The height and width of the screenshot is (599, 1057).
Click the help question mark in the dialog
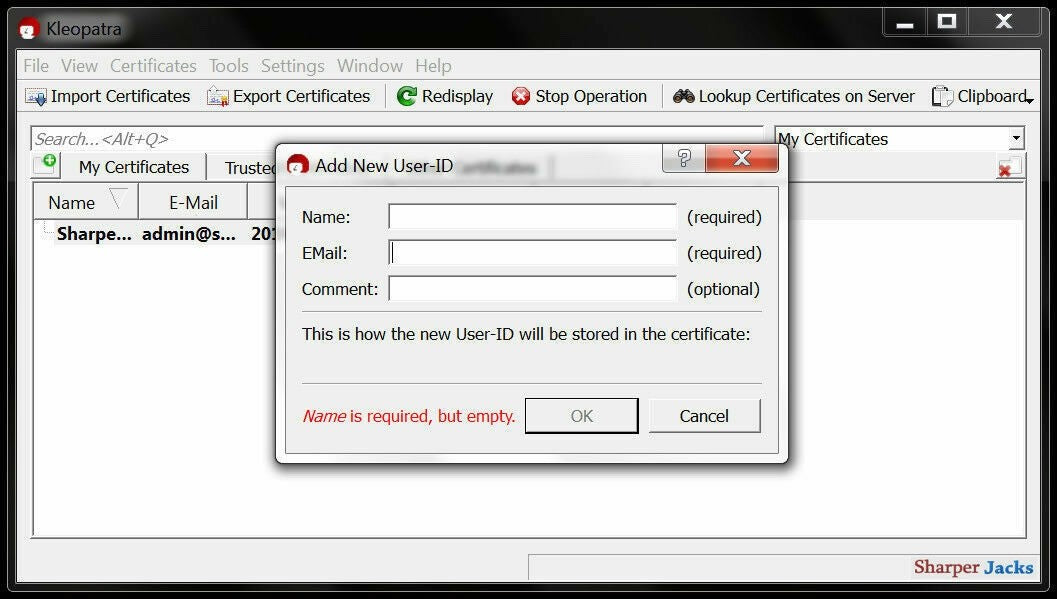pyautogui.click(x=682, y=158)
